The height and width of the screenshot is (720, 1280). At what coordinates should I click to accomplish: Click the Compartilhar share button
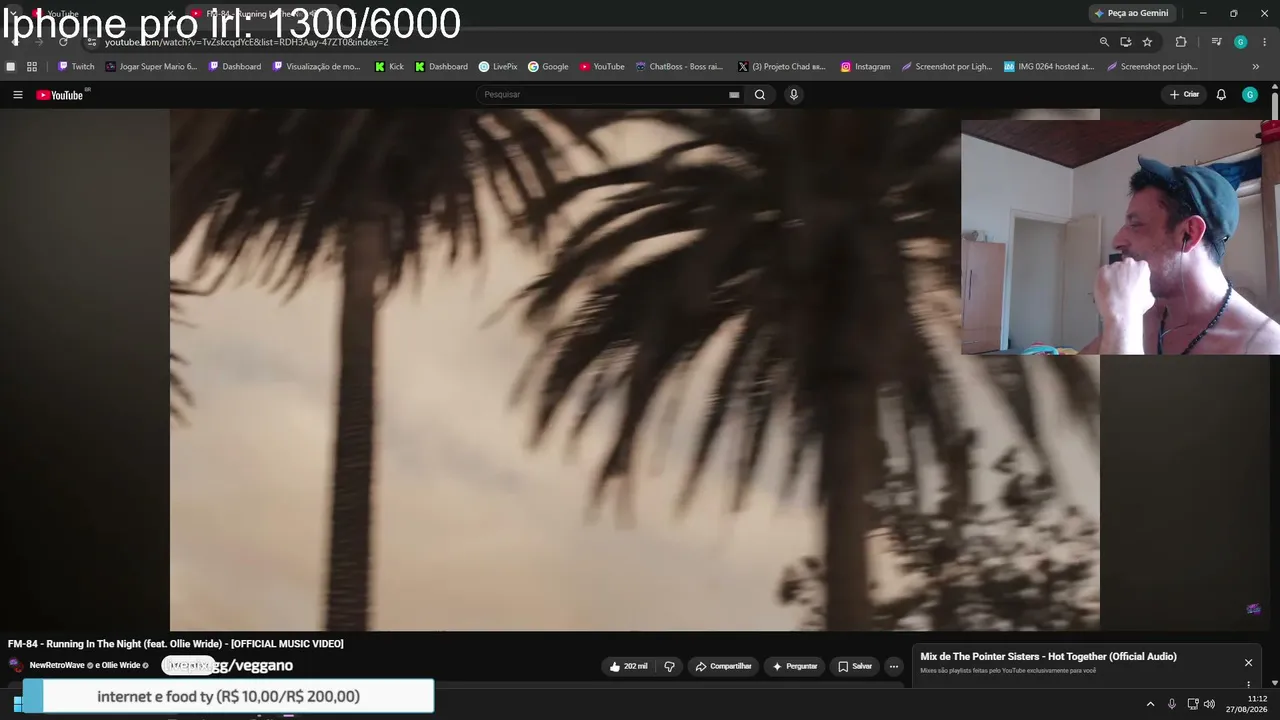723,666
